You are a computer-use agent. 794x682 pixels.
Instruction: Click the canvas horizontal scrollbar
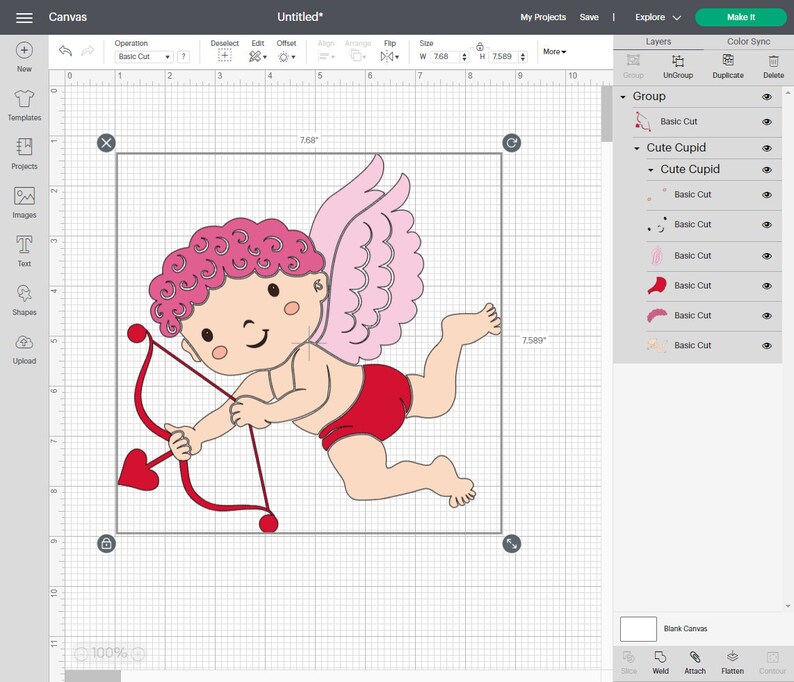[93, 676]
